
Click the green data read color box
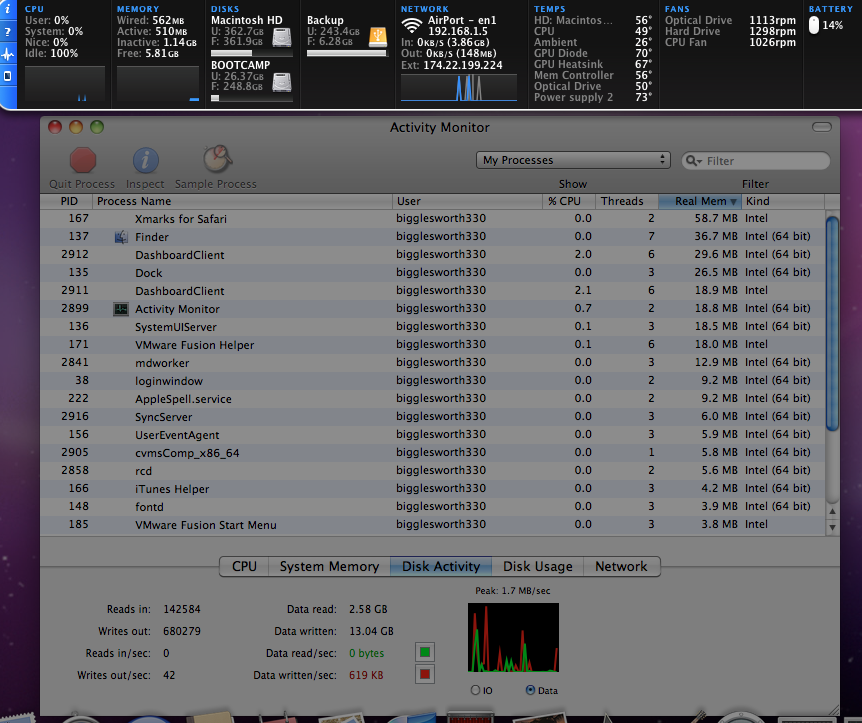pyautogui.click(x=424, y=653)
